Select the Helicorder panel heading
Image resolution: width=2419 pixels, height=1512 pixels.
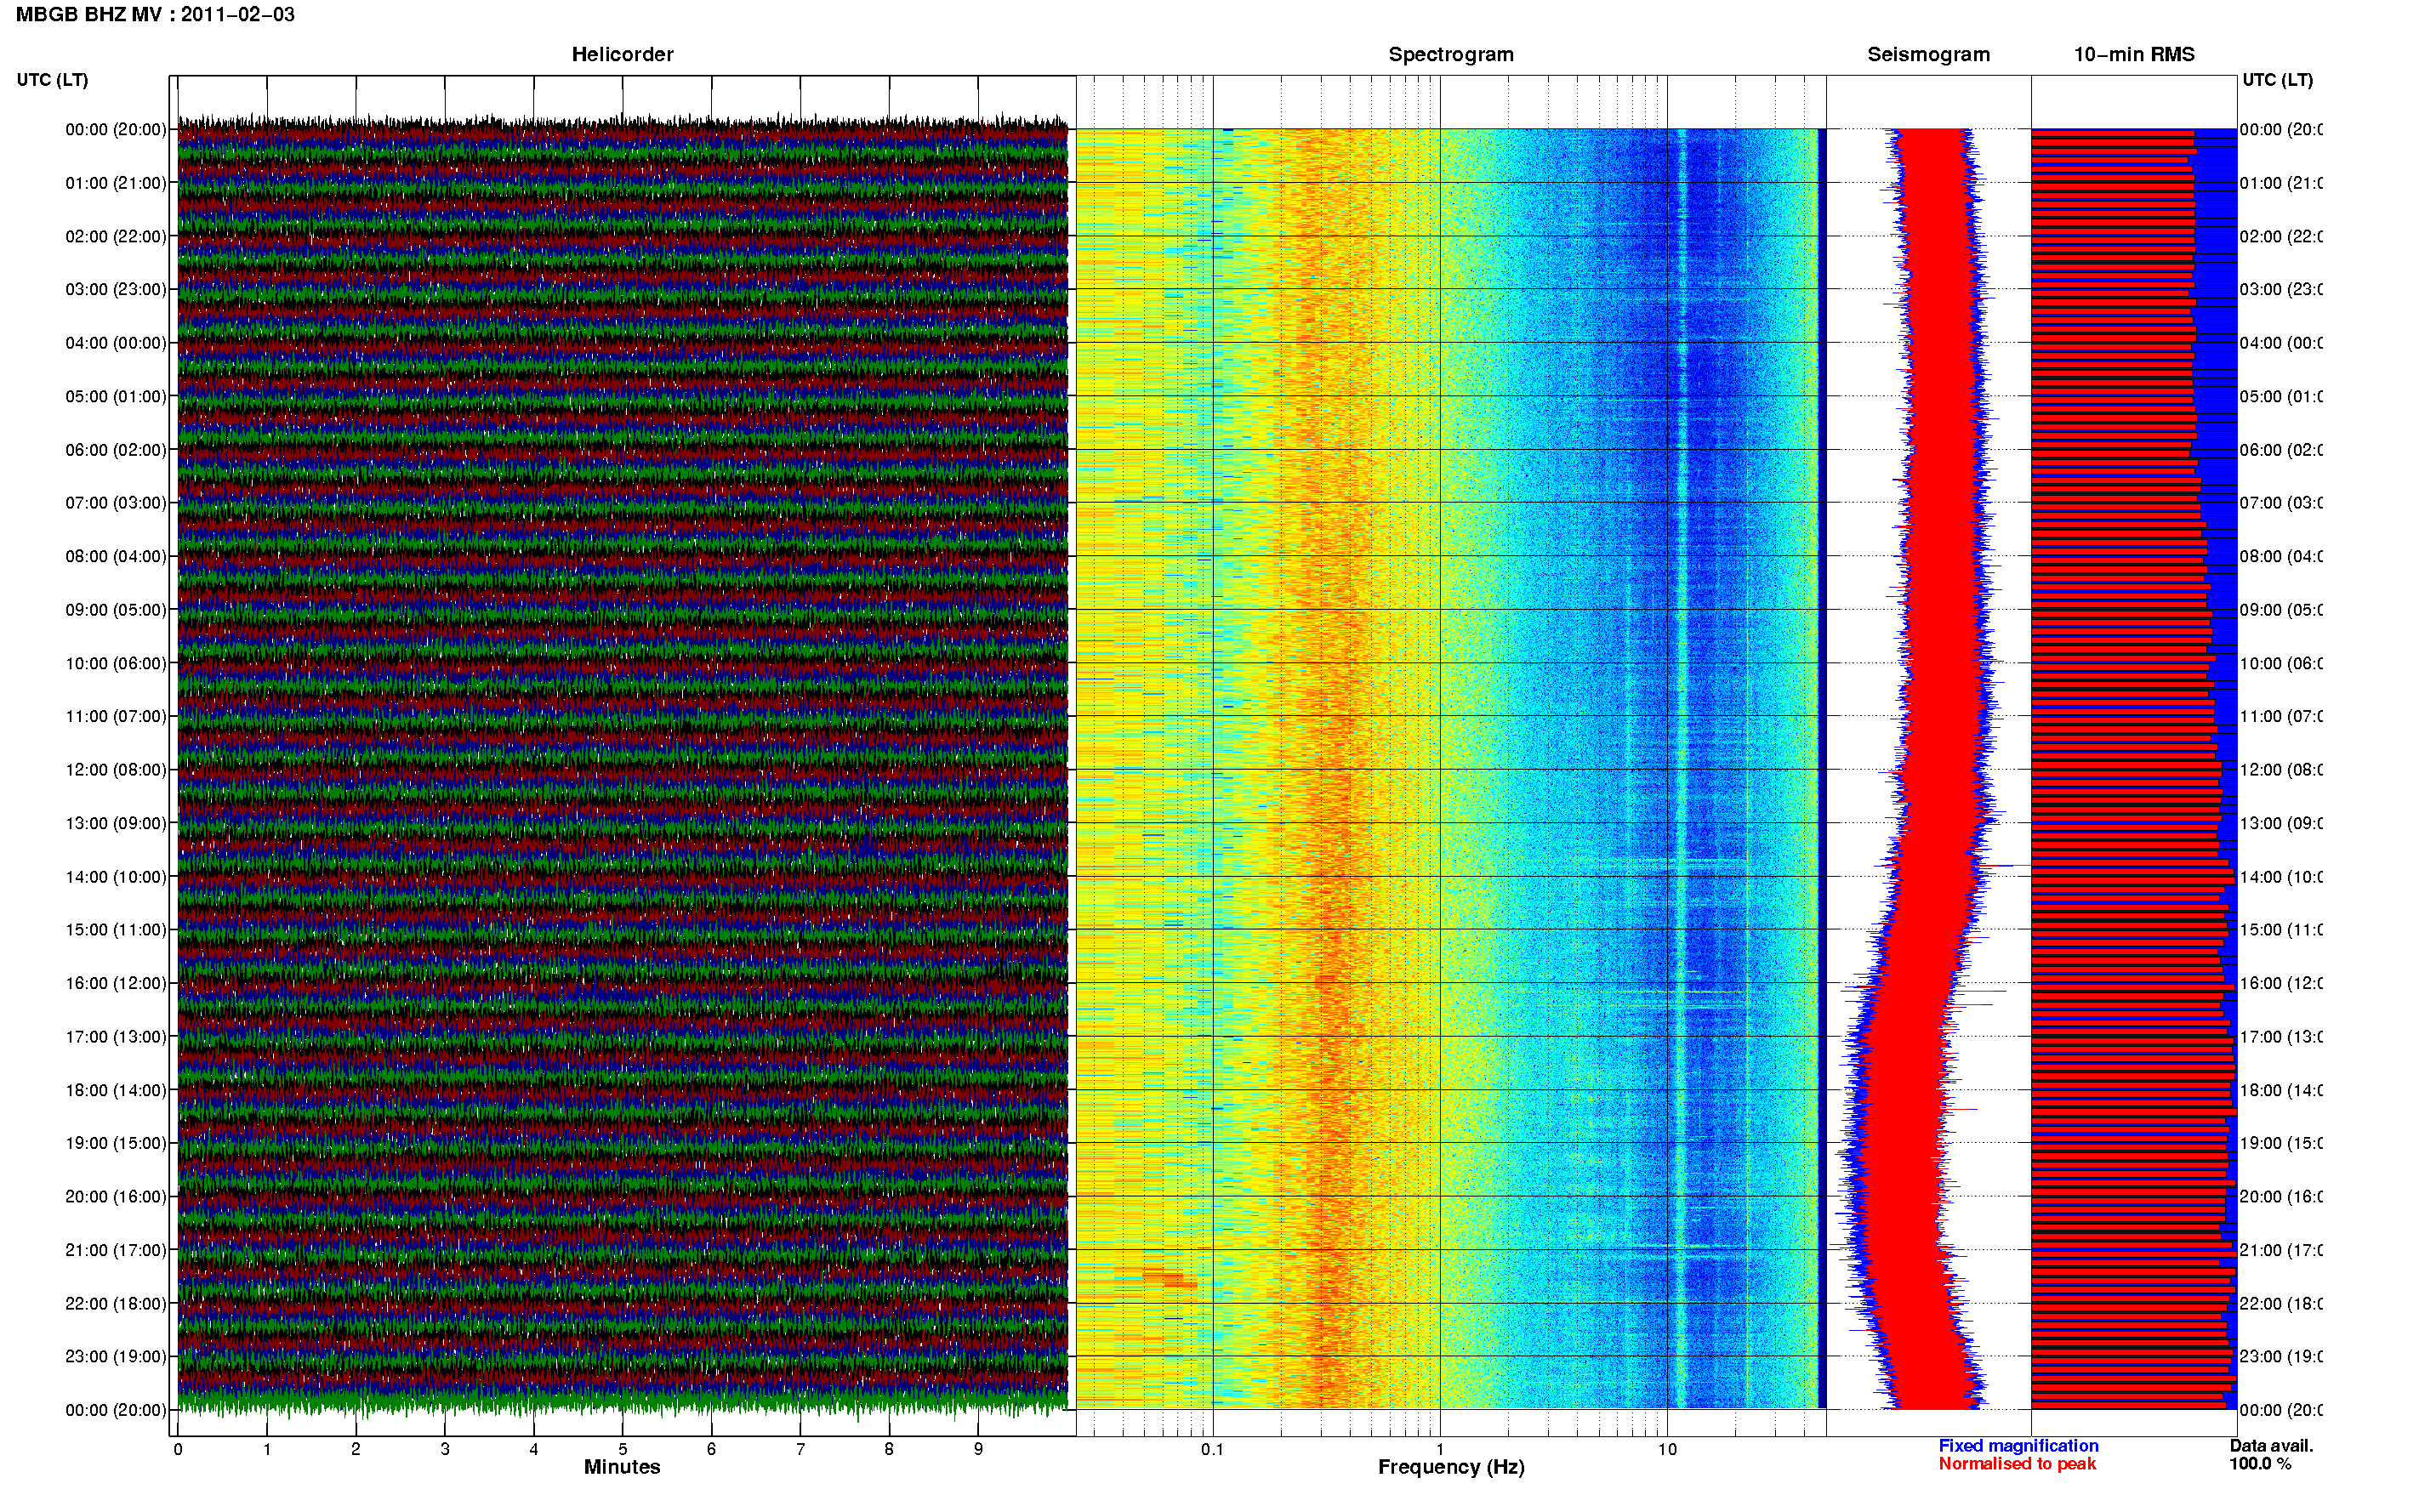tap(622, 55)
